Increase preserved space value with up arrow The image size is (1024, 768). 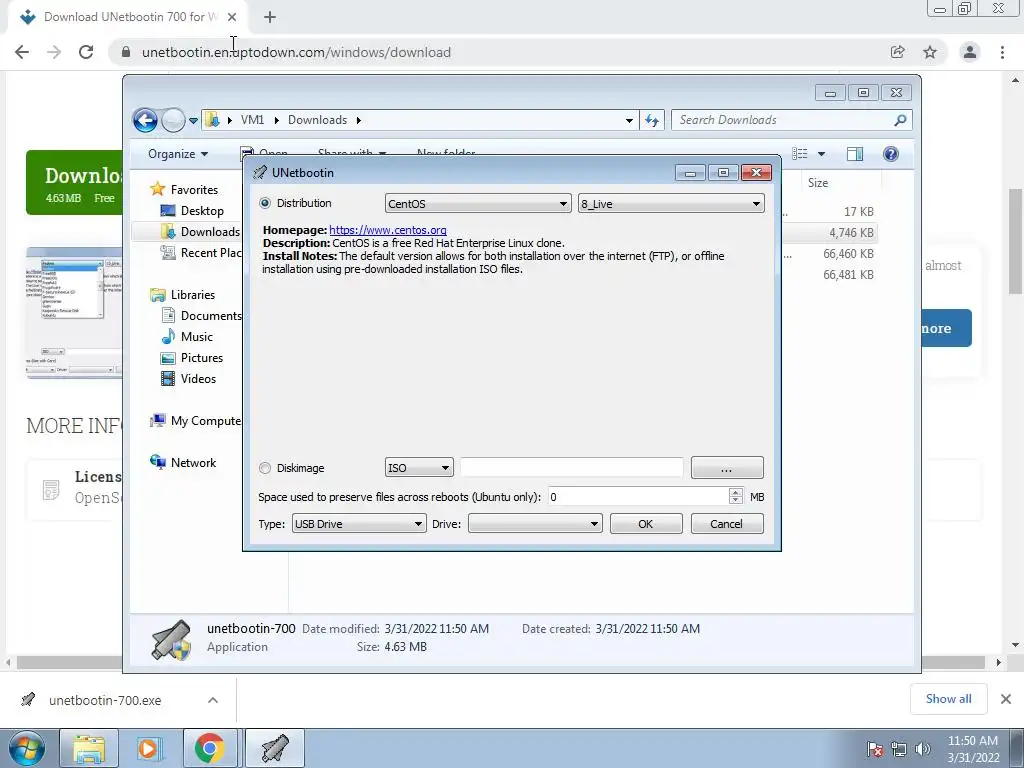(736, 492)
